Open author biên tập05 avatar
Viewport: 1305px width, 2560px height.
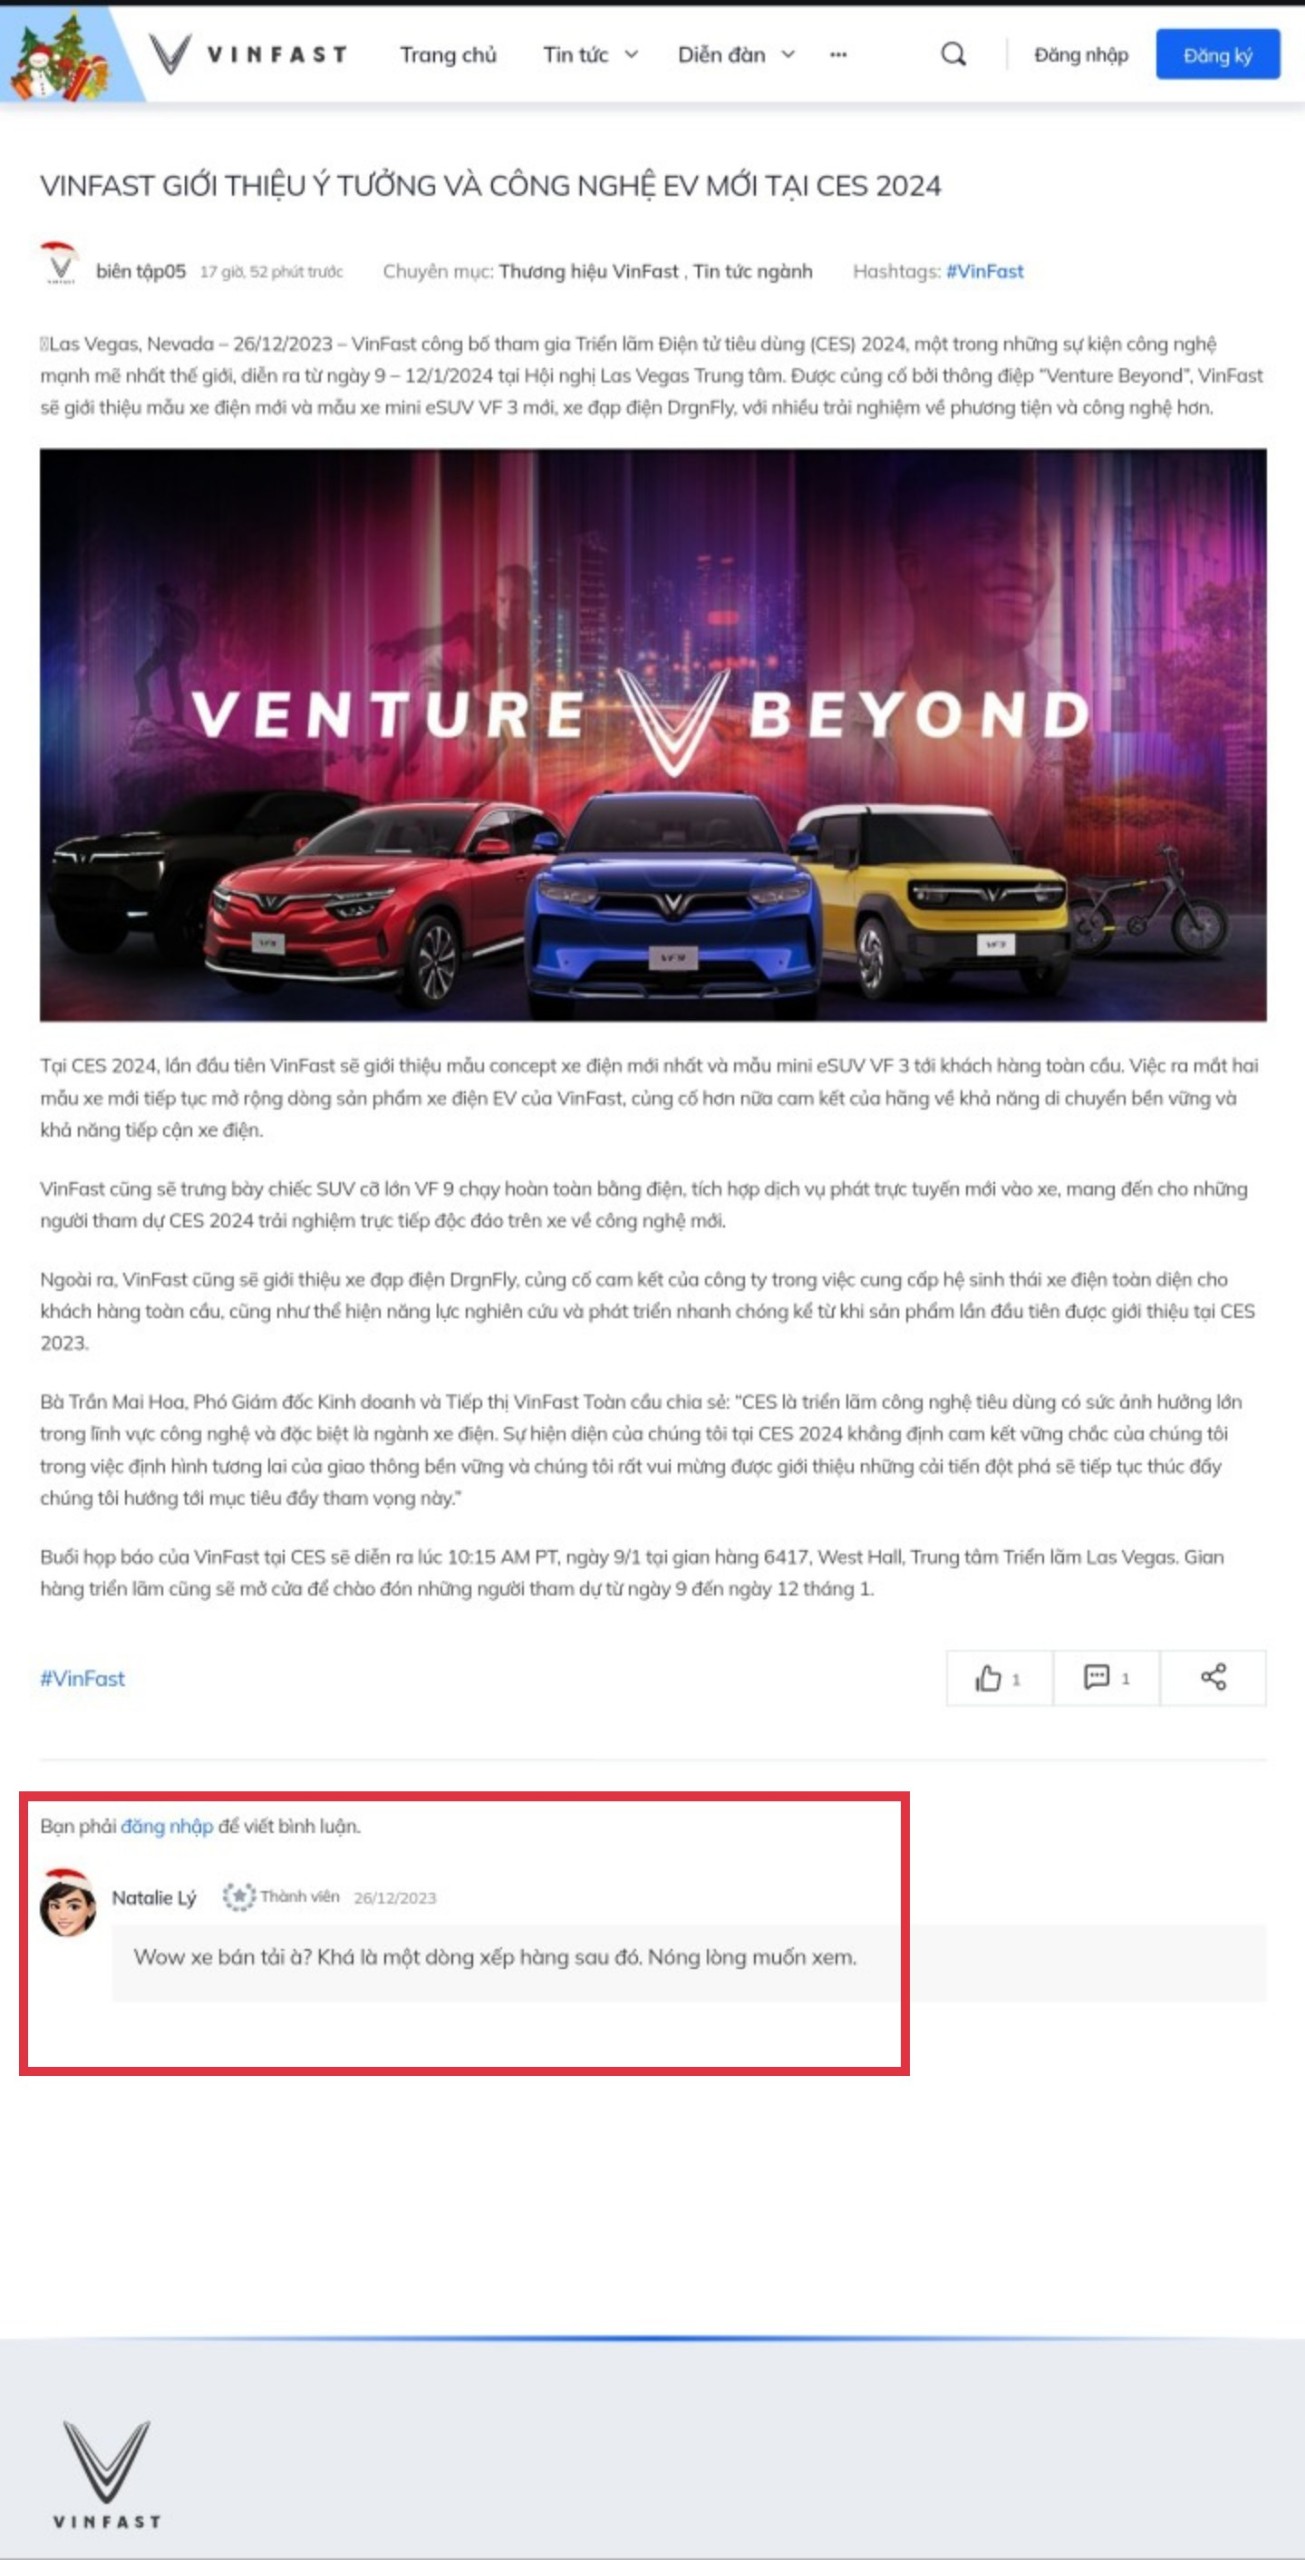tap(60, 264)
